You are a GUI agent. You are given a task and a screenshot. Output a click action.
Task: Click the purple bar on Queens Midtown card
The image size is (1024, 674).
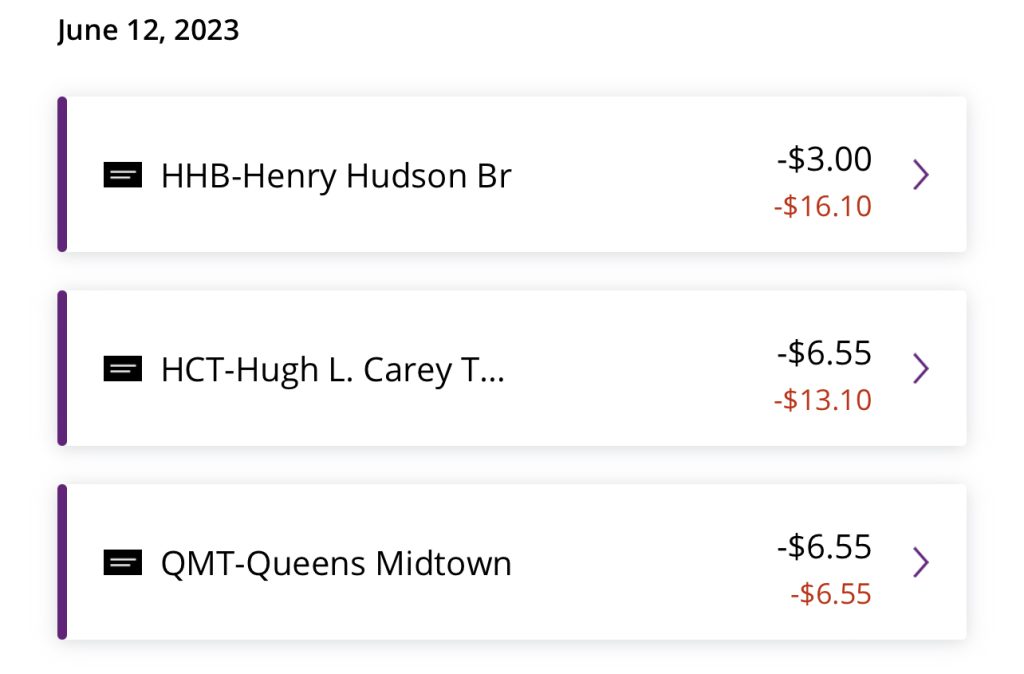coord(62,562)
